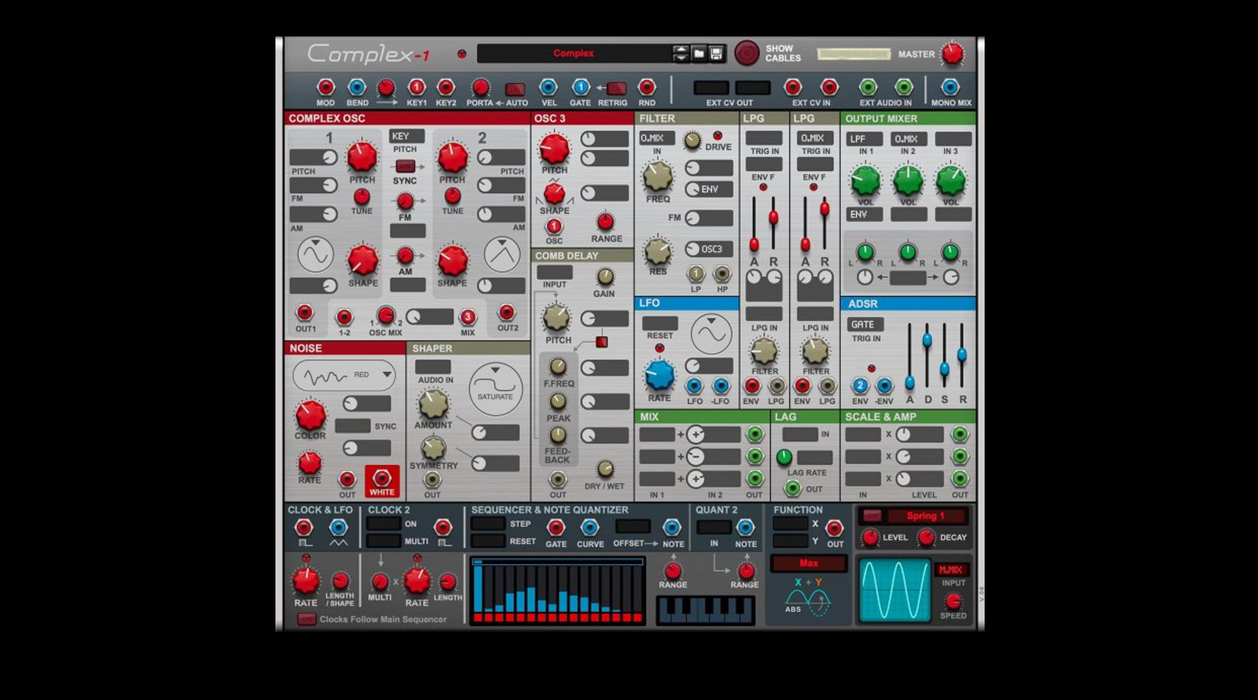Click the Clock 2 ON input display
The width and height of the screenshot is (1258, 700).
click(x=383, y=524)
